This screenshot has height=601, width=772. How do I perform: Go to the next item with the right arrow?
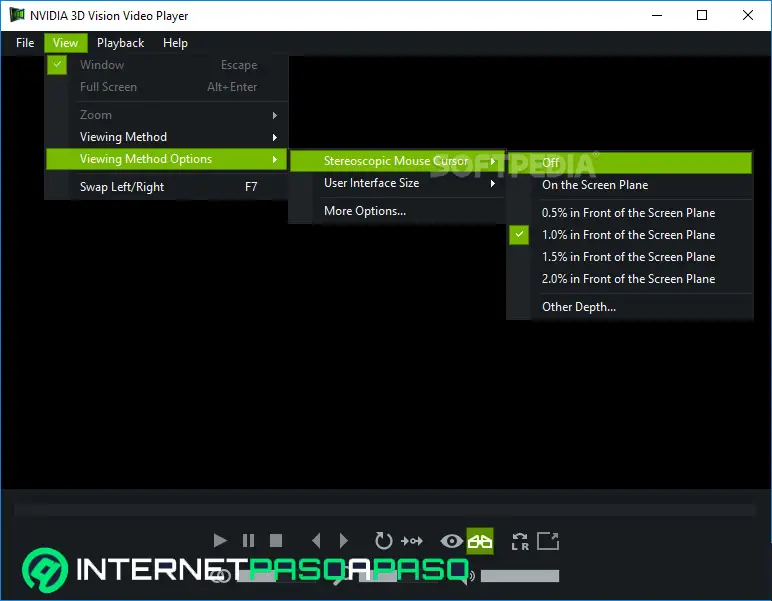[344, 541]
